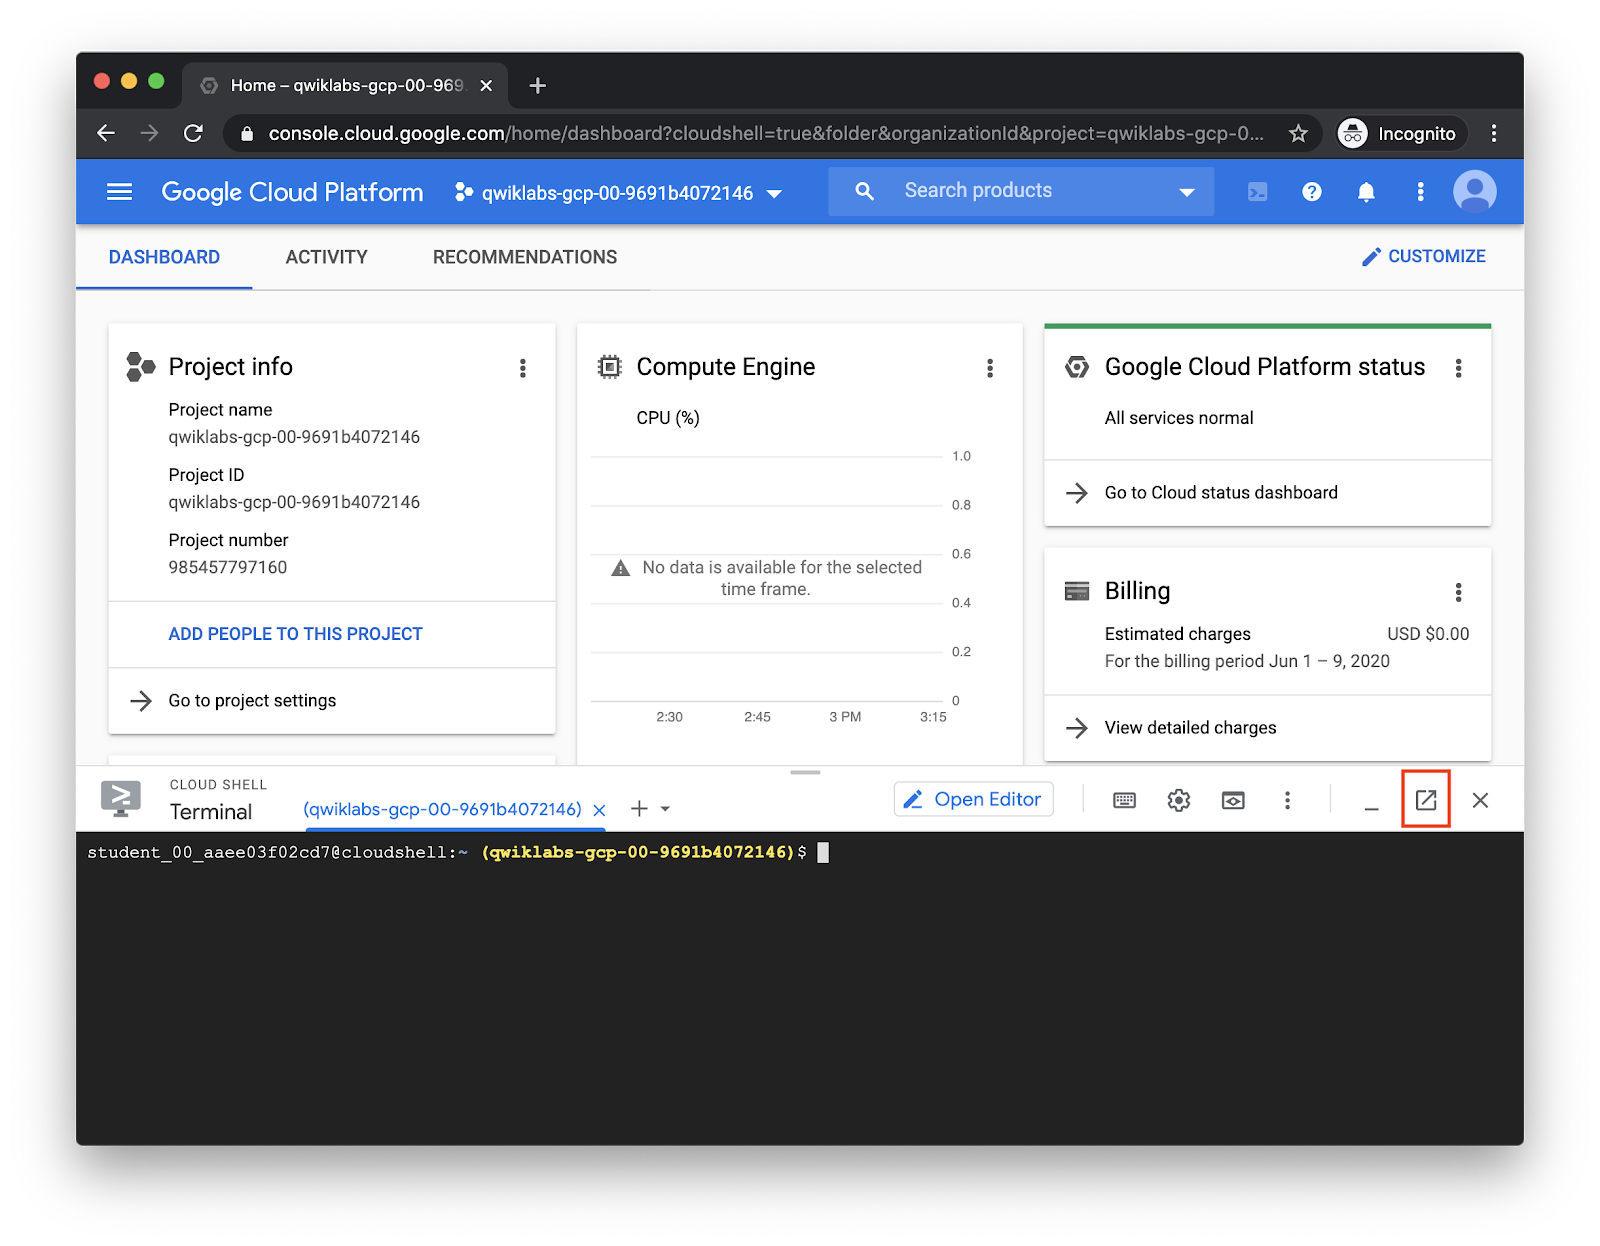1600x1246 pixels.
Task: Activate Cloud Shell icon in top bar
Action: (x=1258, y=192)
